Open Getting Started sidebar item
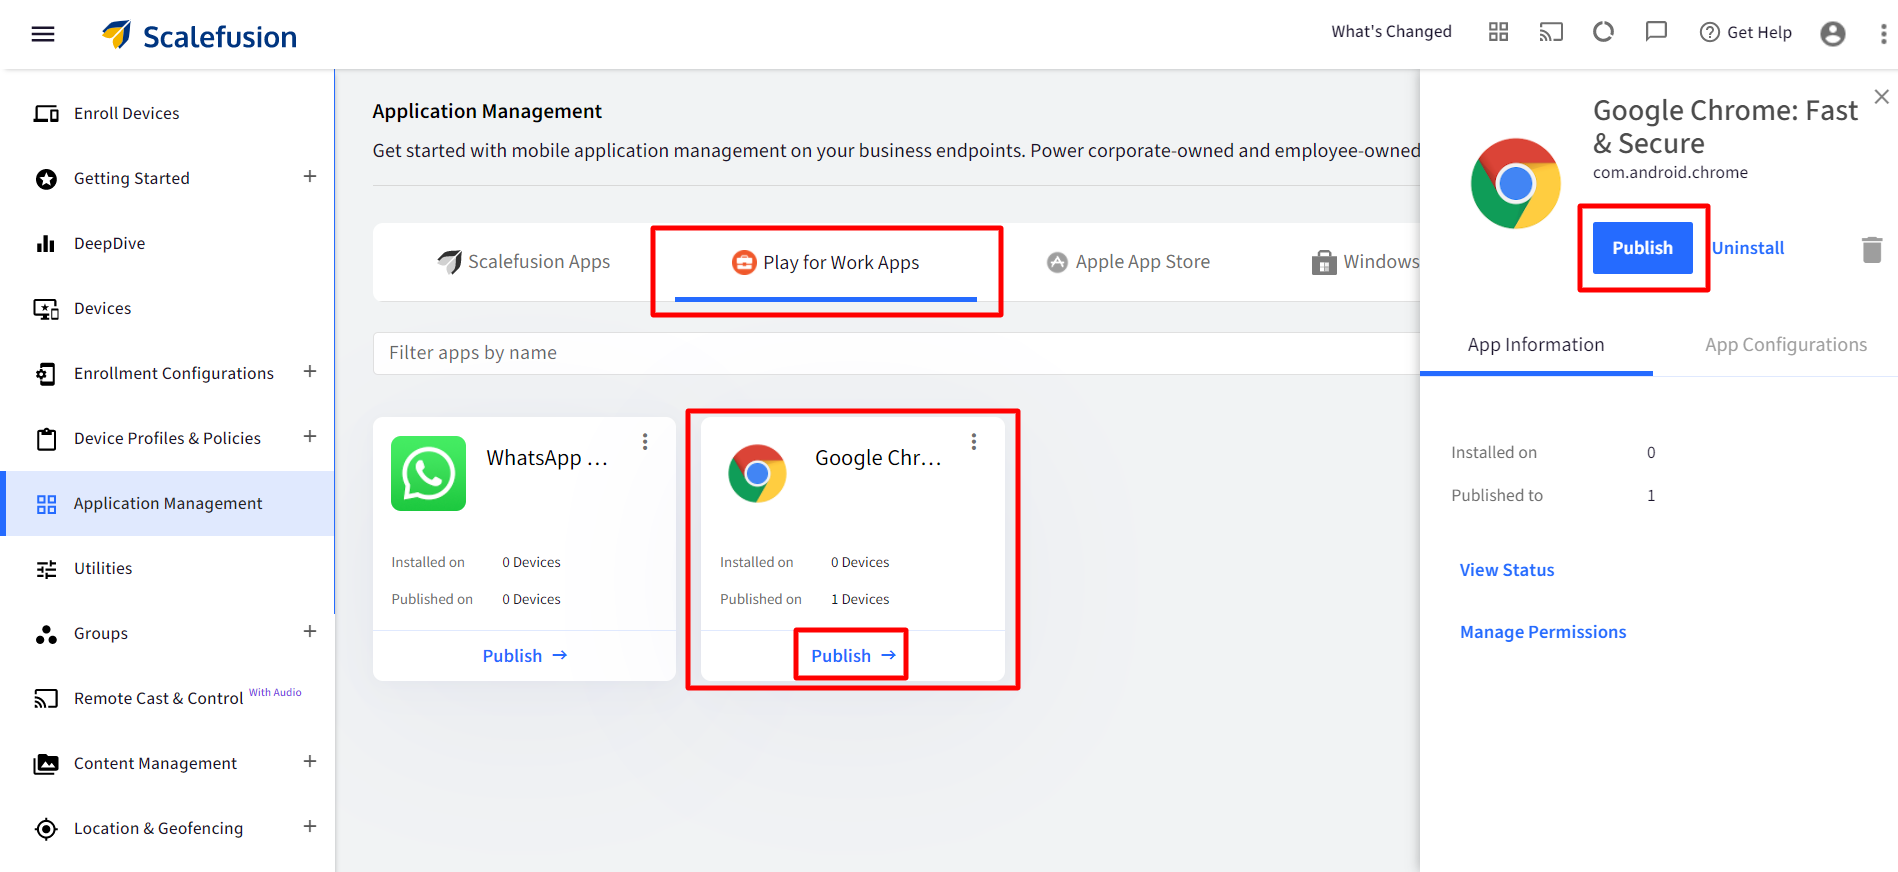Viewport: 1898px width, 872px height. (132, 178)
